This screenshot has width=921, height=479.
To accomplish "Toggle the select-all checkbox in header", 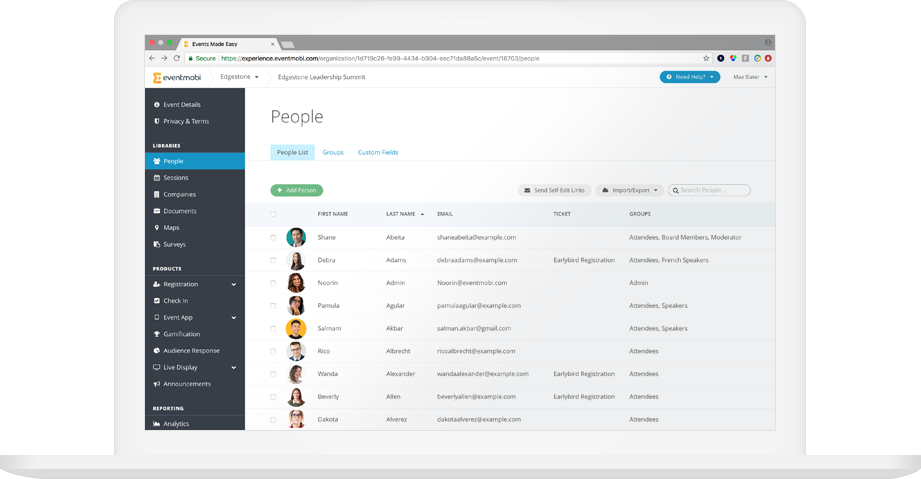I will (273, 214).
